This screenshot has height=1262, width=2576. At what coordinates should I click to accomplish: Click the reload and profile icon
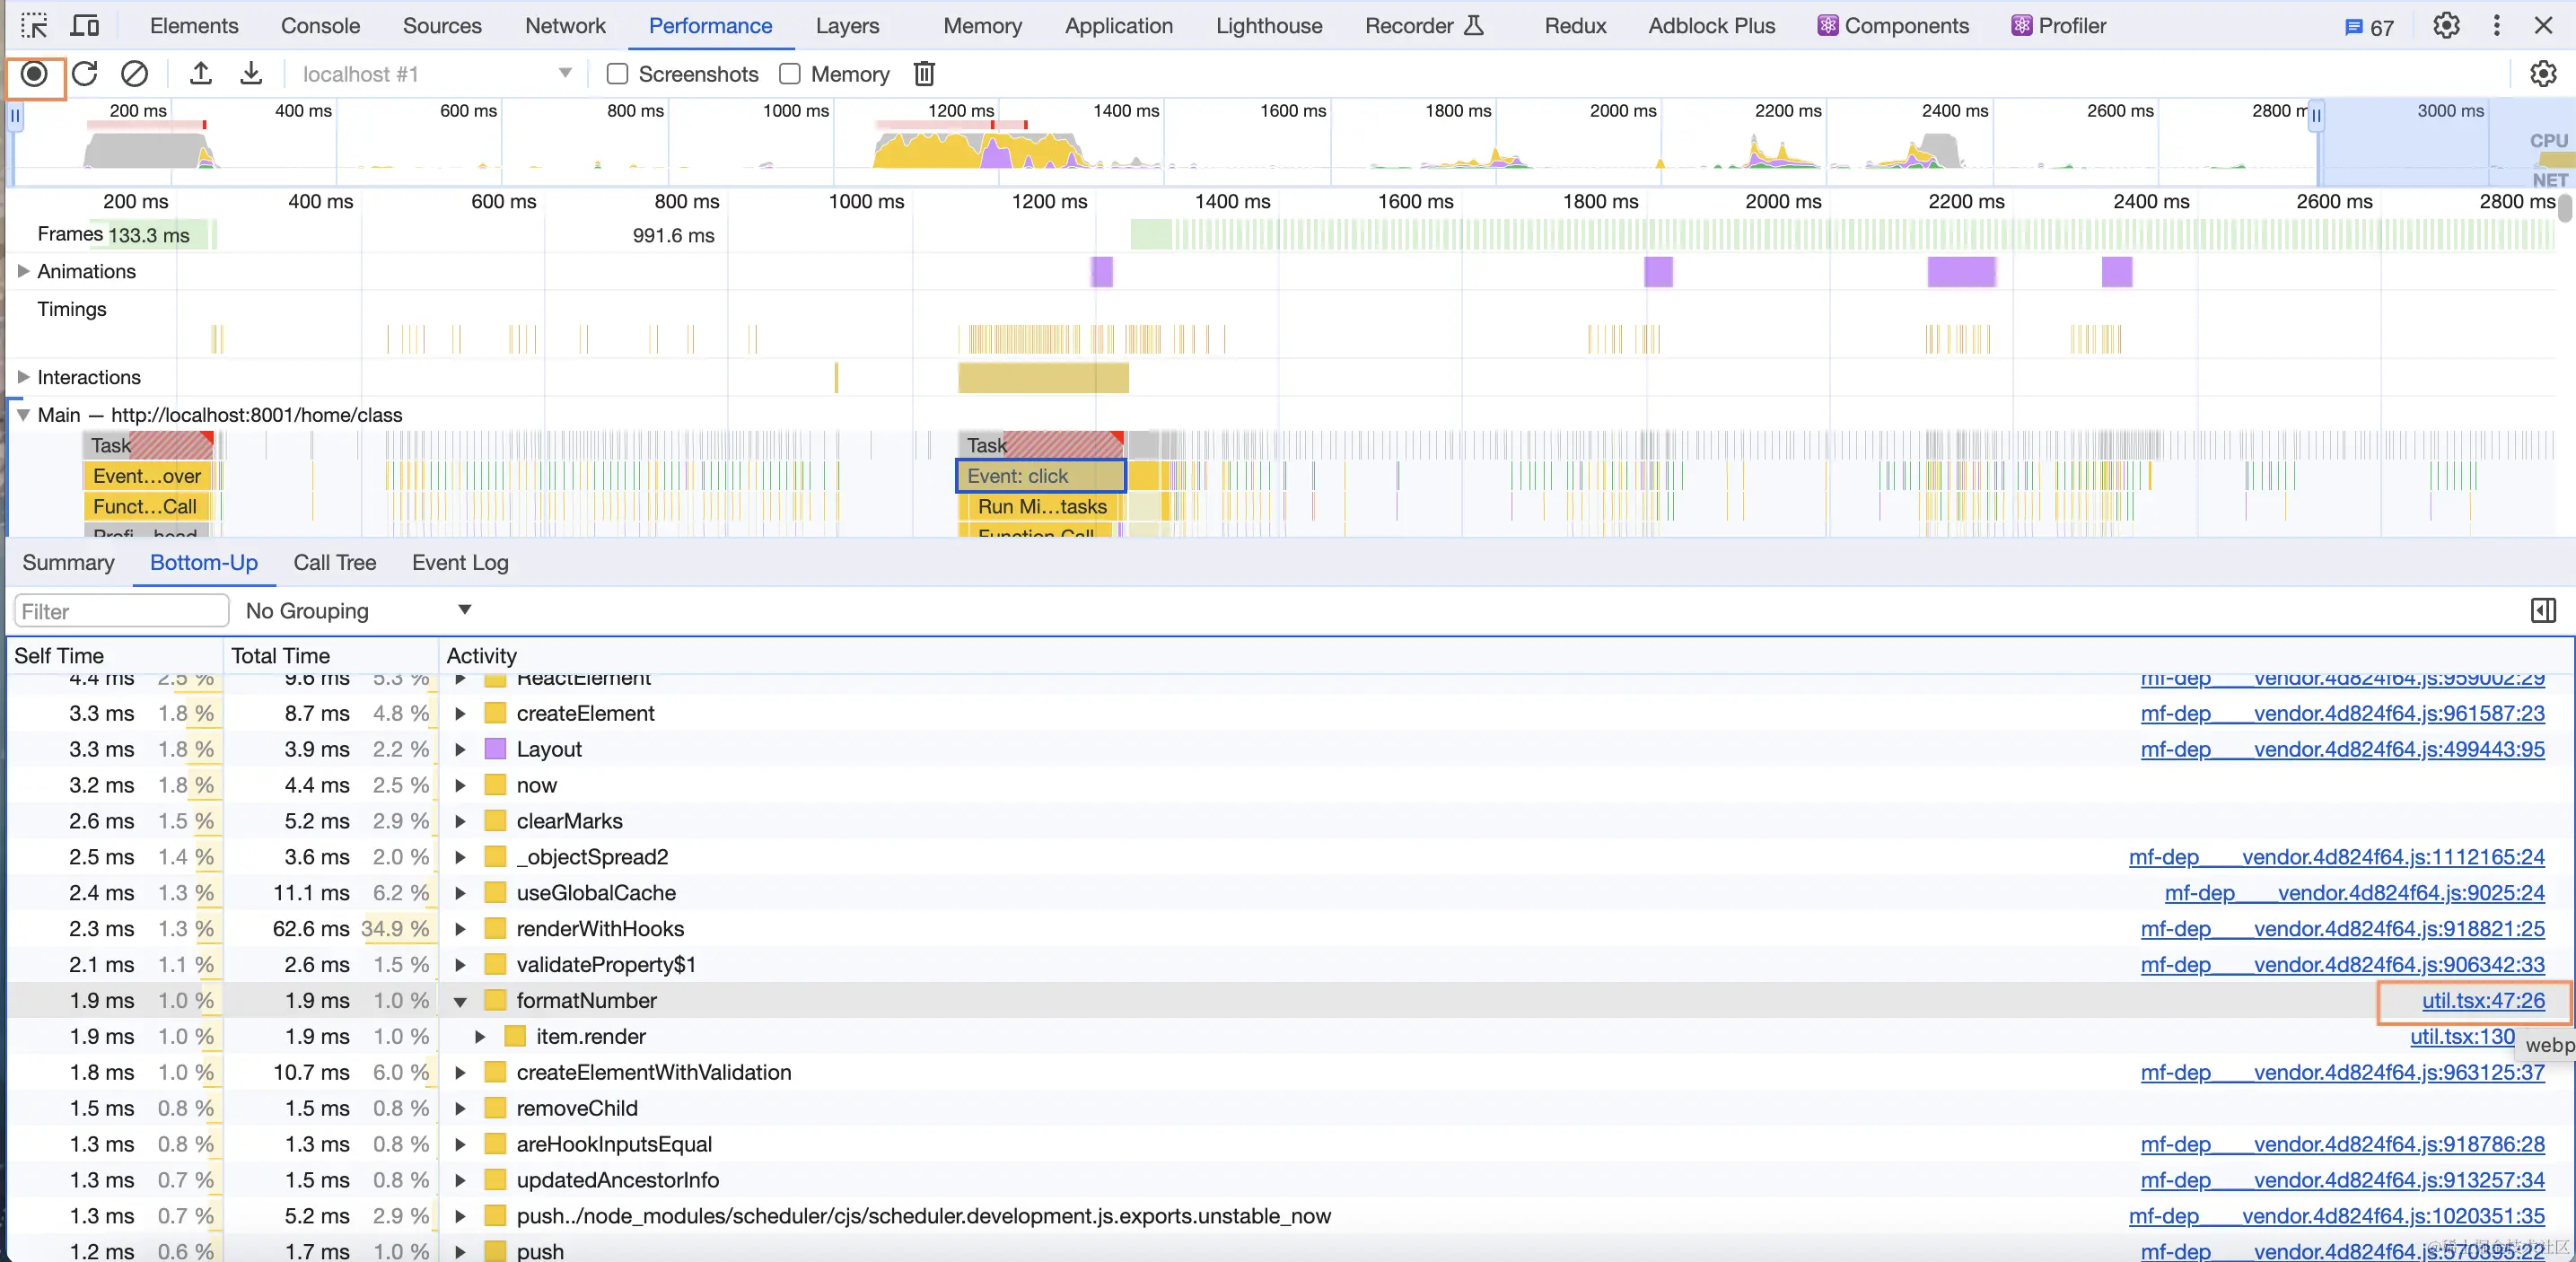coord(85,74)
